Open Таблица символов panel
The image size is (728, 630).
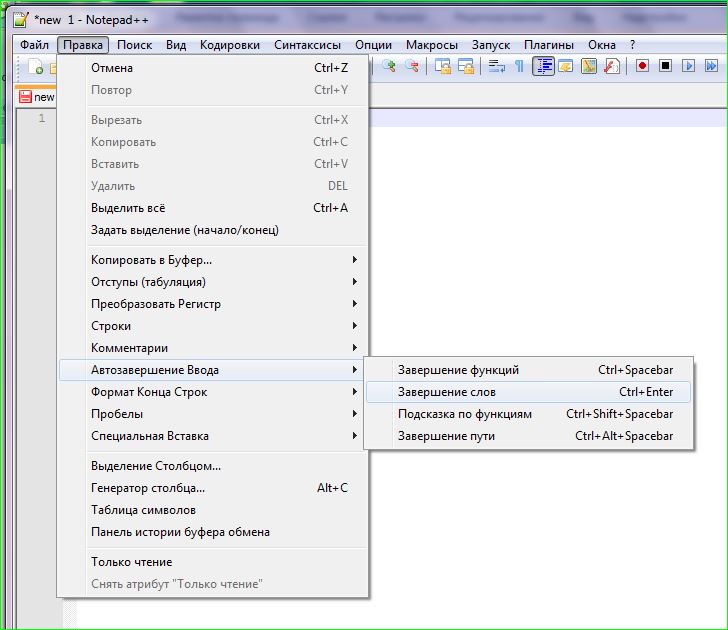[214, 510]
